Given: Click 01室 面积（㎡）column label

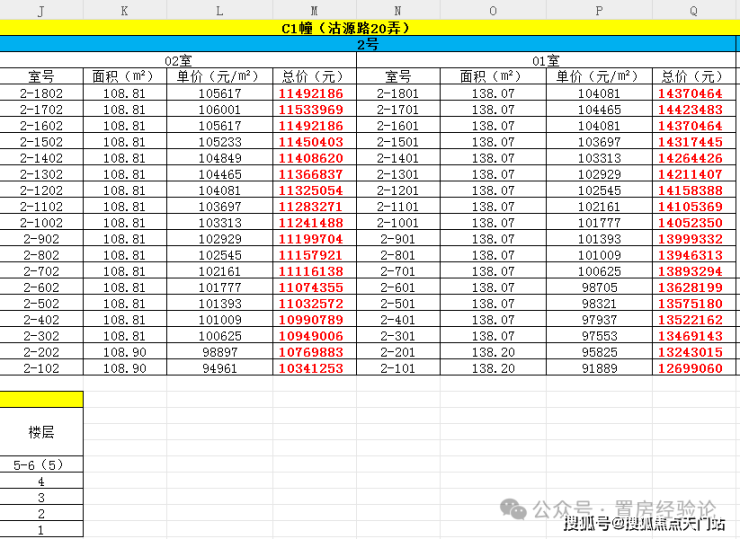Looking at the screenshot, I should click(x=493, y=76).
